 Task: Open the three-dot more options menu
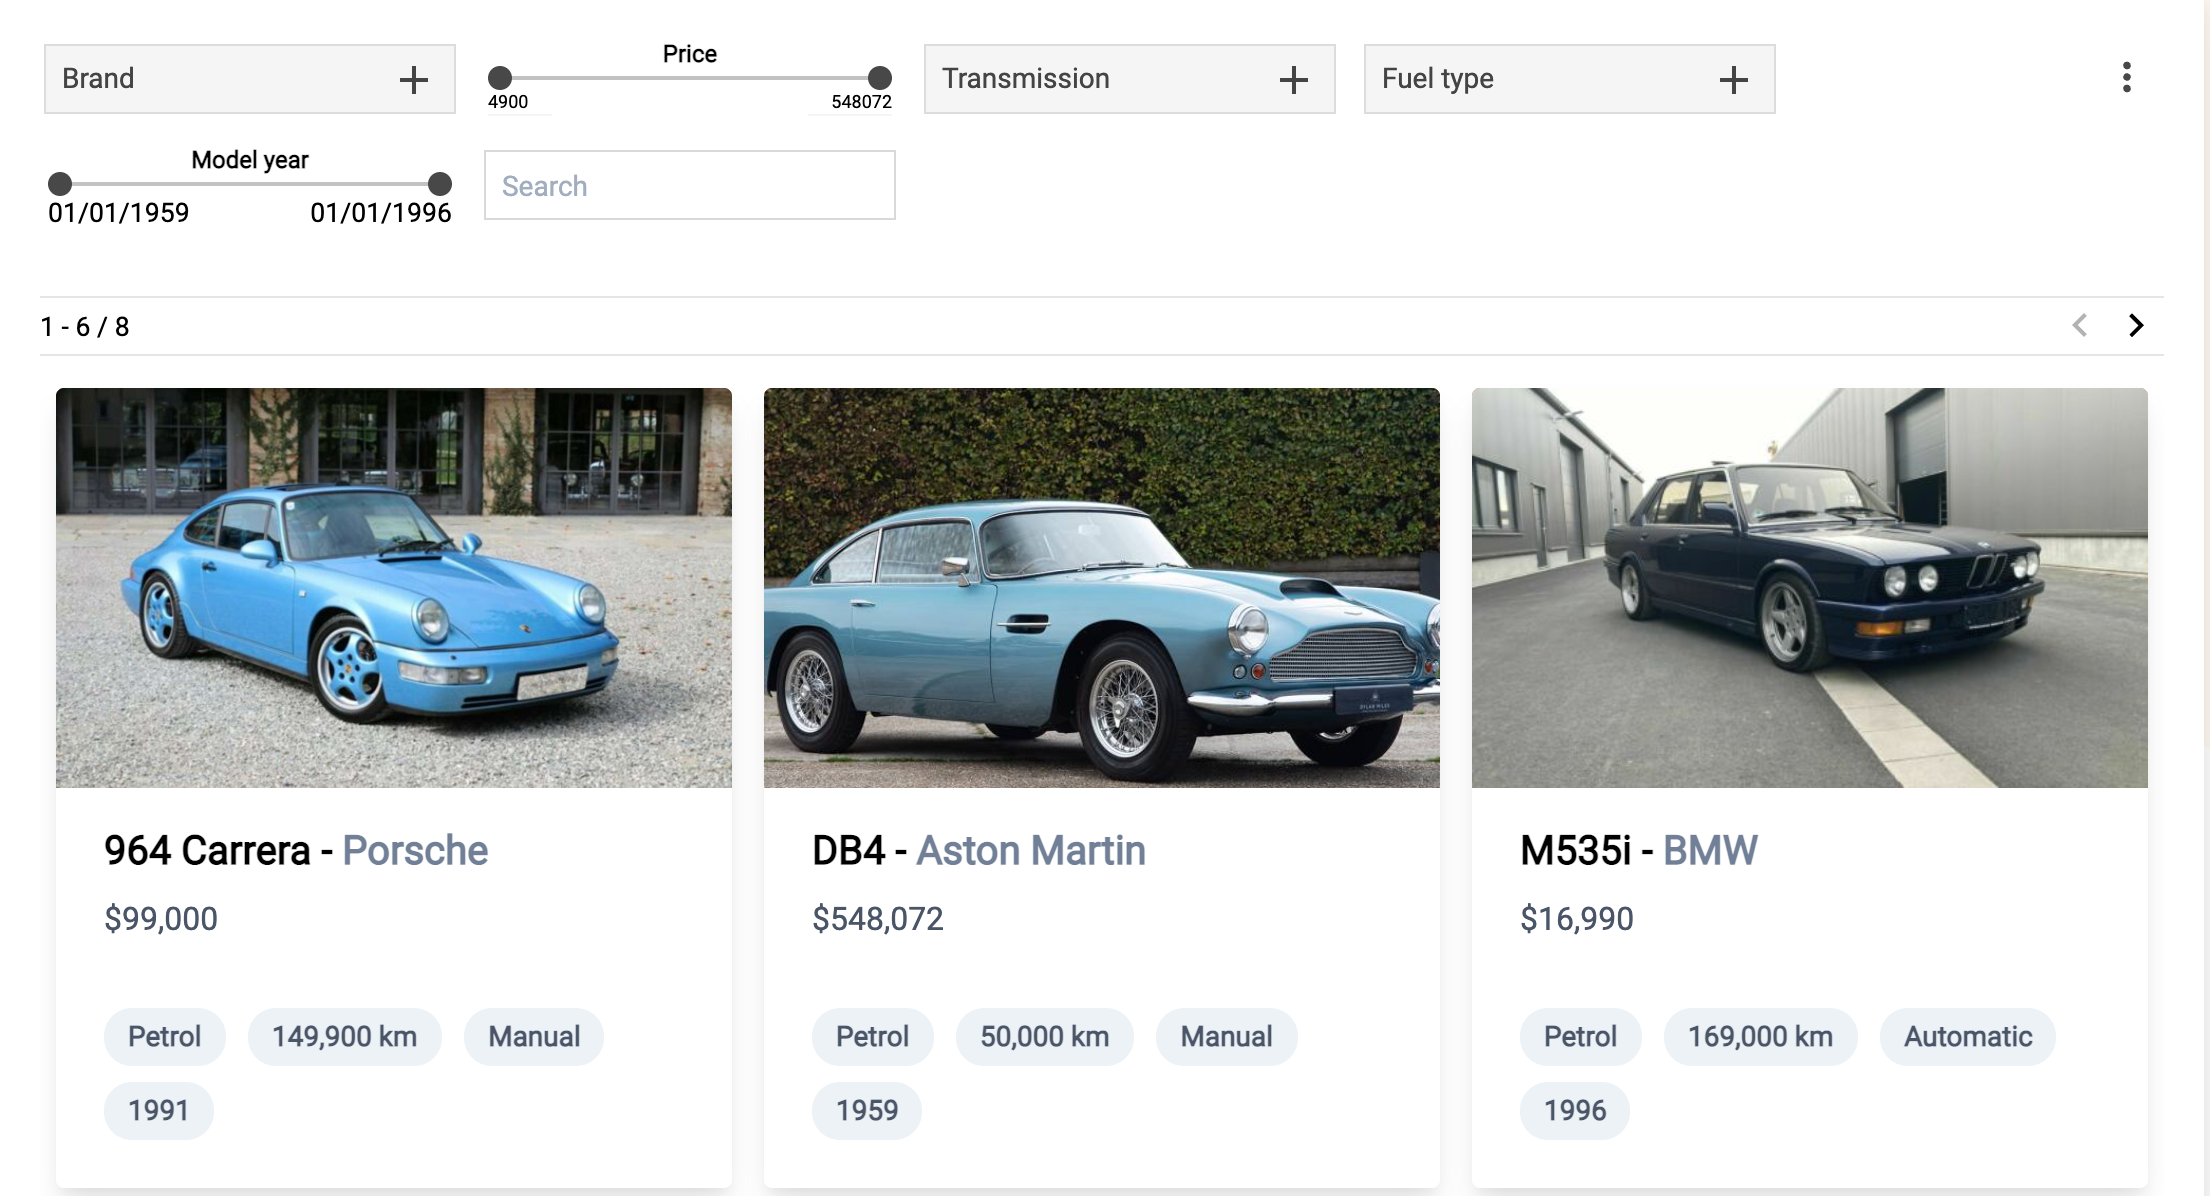2126,78
